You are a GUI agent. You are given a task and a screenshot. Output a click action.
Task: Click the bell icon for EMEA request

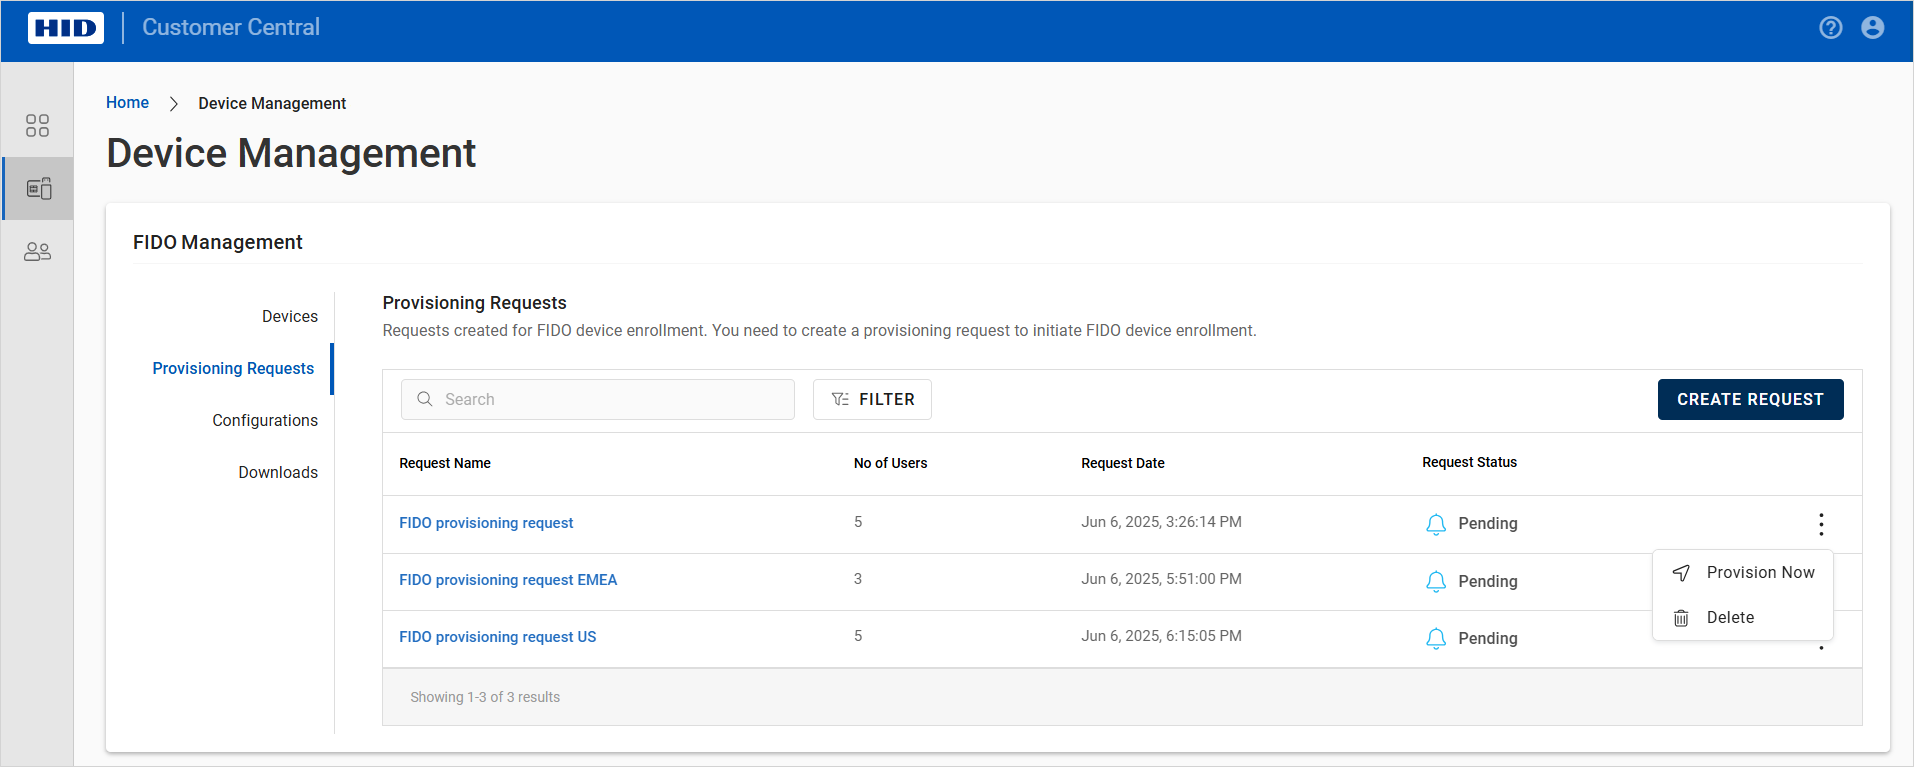pyautogui.click(x=1435, y=581)
